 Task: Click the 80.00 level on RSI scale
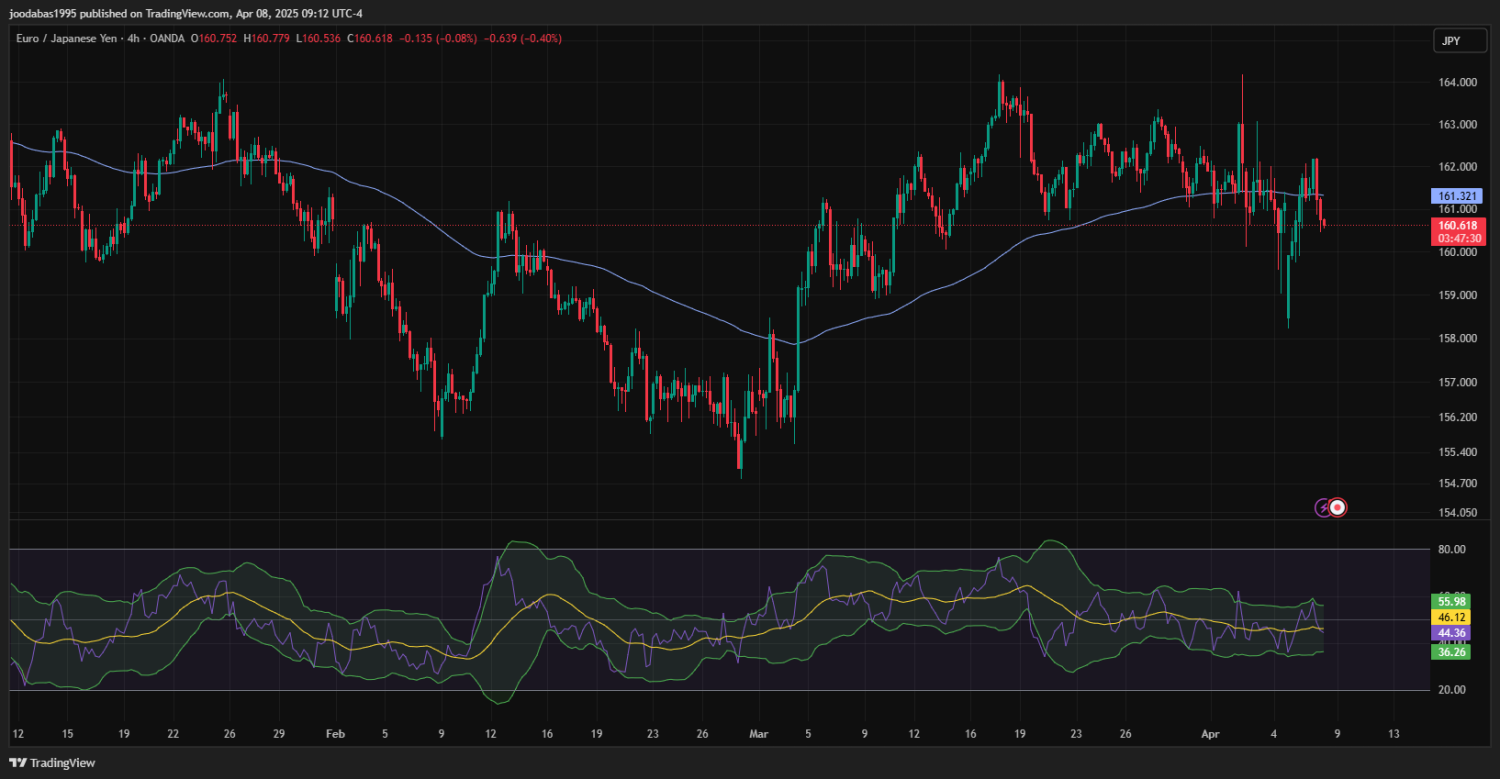coord(1451,549)
